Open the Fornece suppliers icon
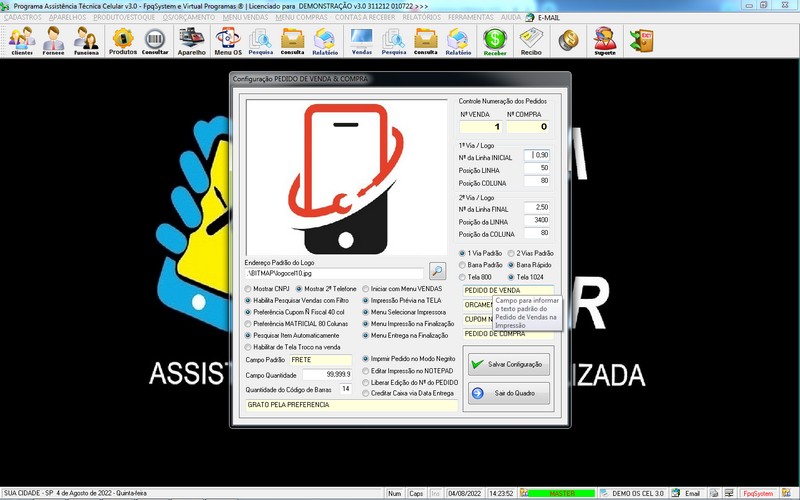The width and height of the screenshot is (800, 500). (54, 40)
